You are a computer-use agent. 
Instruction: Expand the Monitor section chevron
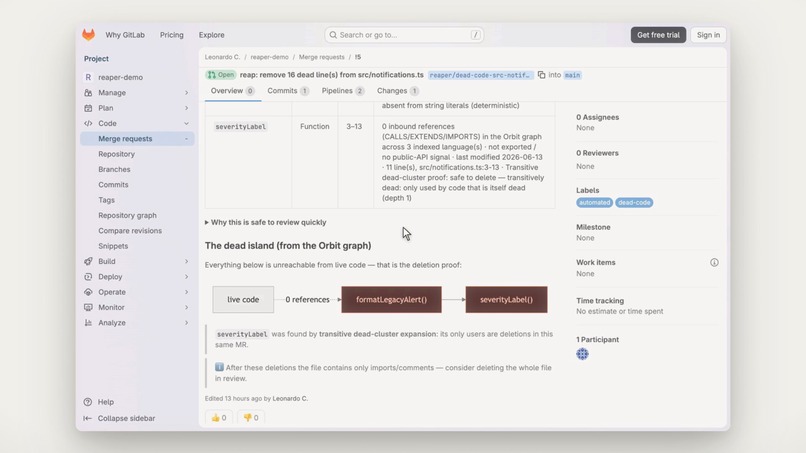[186, 307]
